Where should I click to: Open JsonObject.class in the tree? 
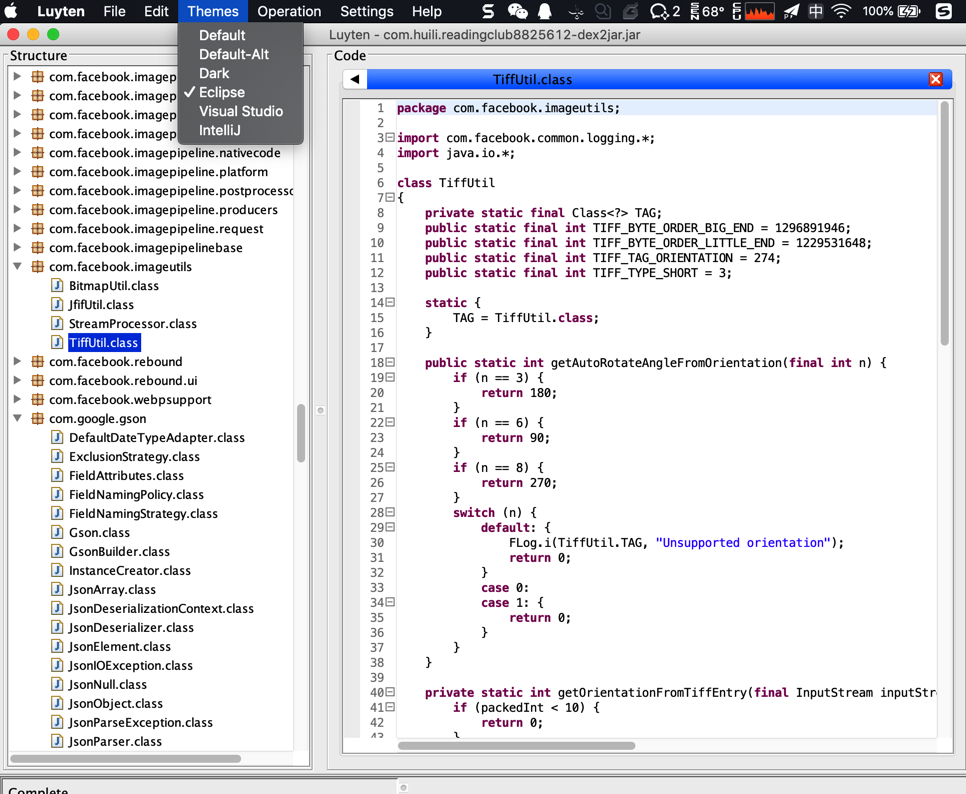tap(116, 703)
